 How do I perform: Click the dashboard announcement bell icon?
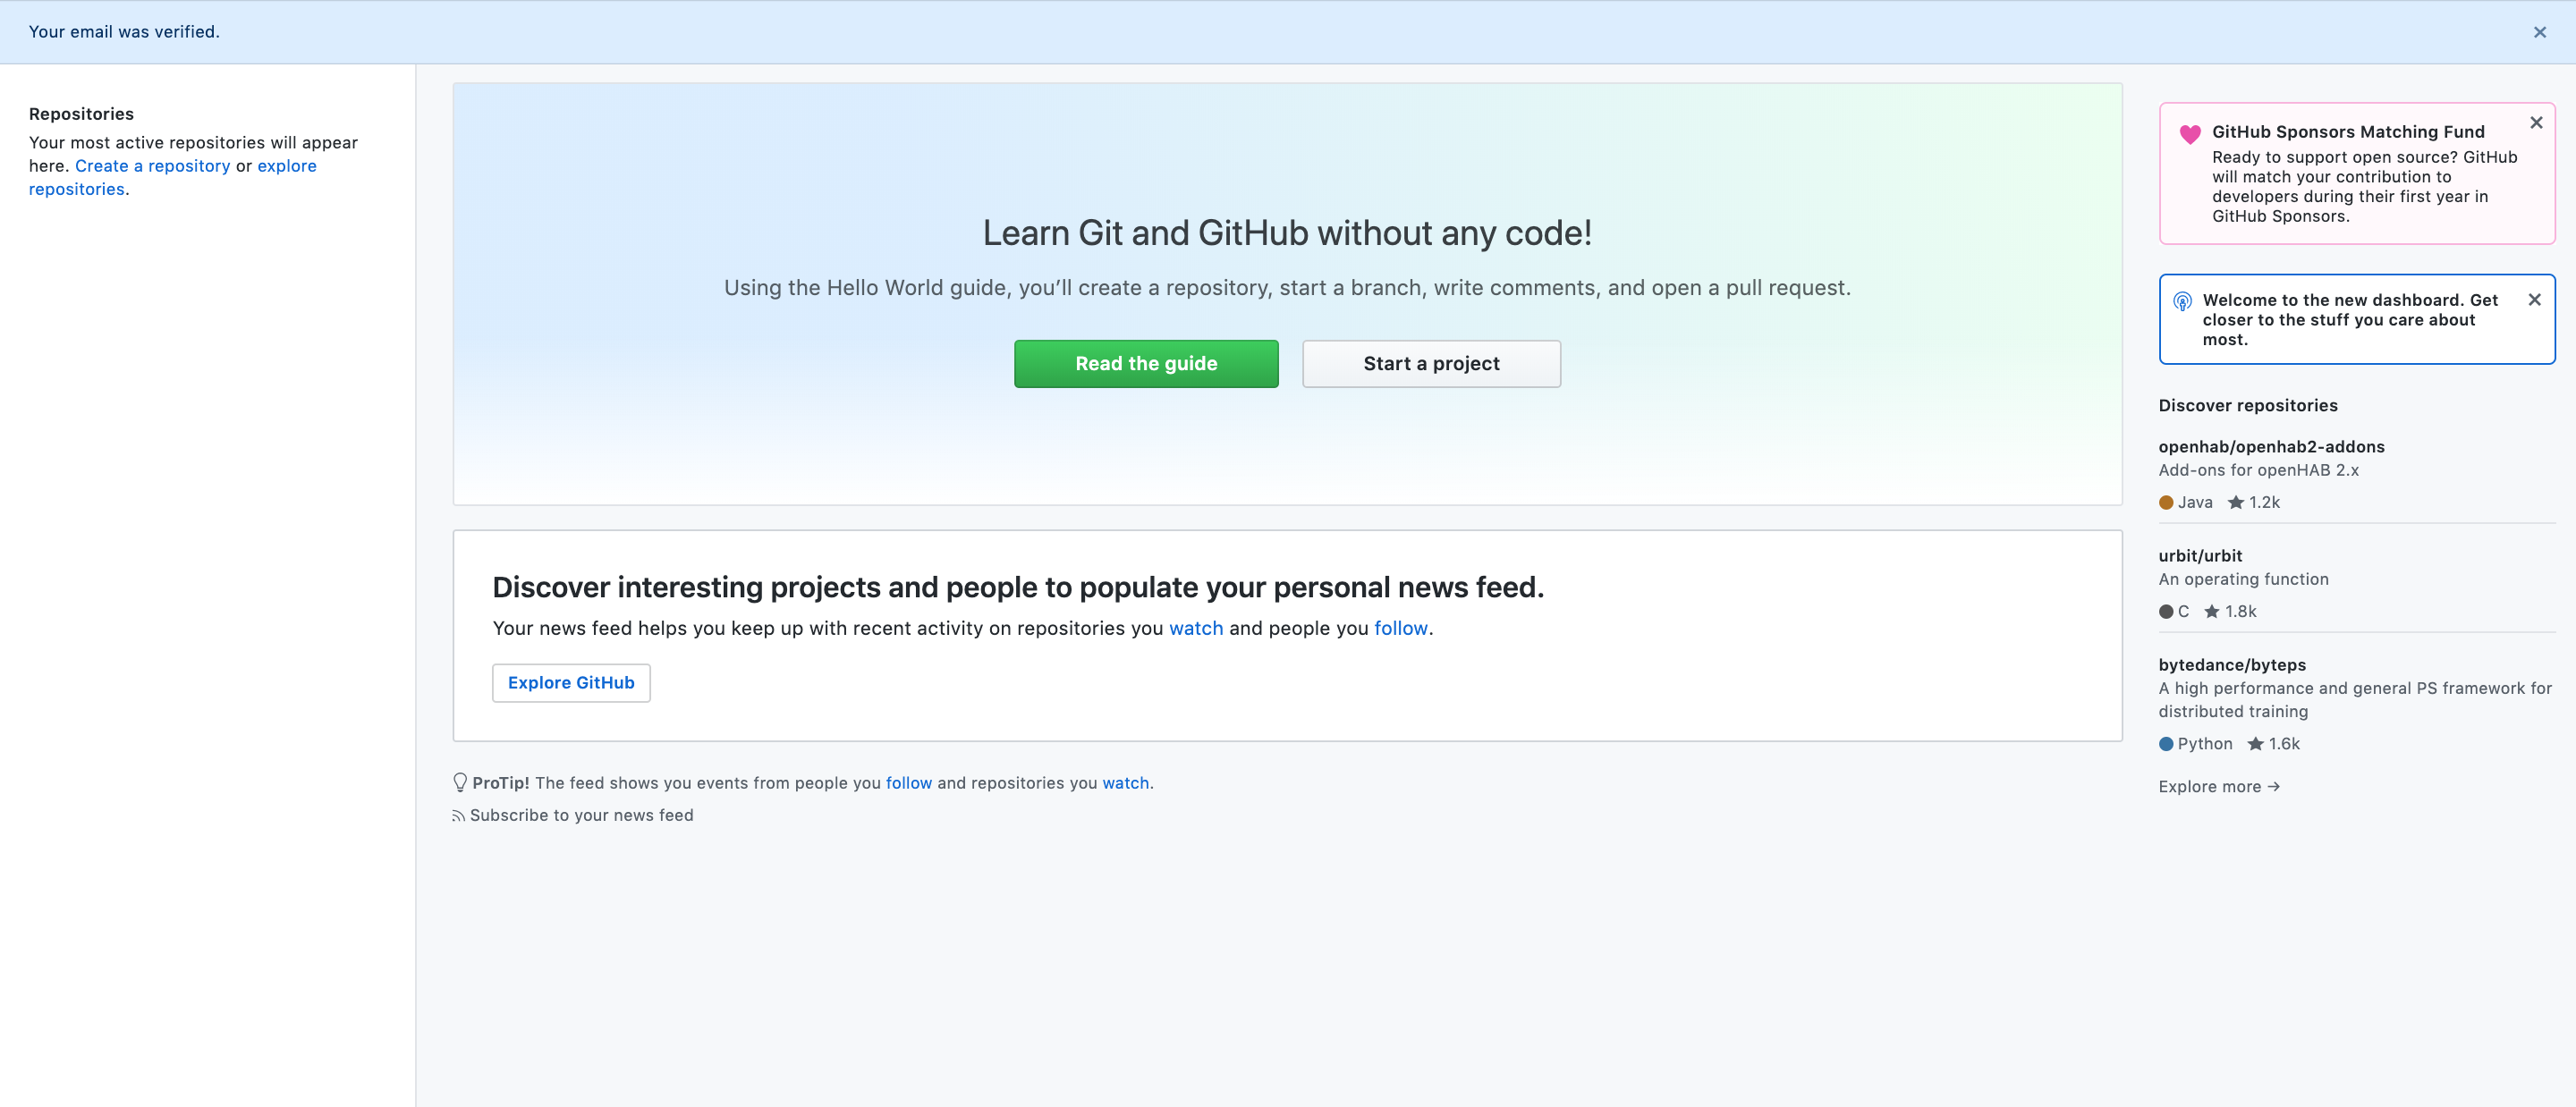coord(2182,302)
